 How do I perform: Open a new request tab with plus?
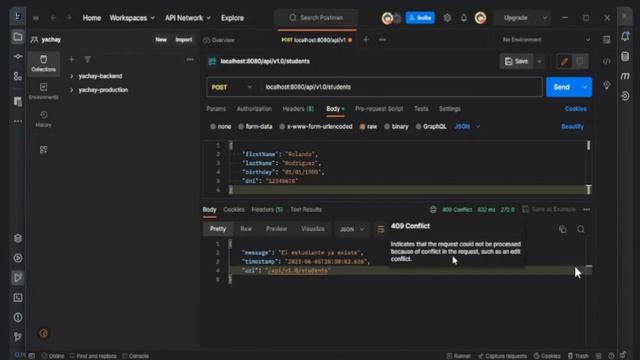pos(366,40)
